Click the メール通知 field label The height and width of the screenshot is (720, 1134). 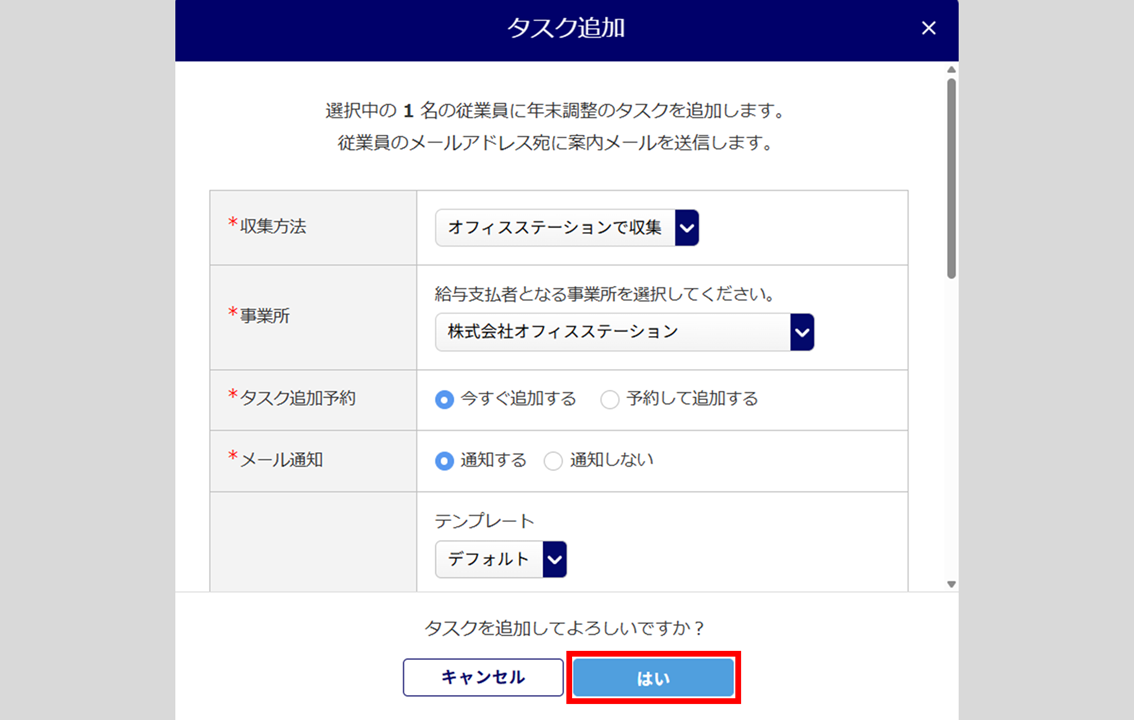coord(281,460)
